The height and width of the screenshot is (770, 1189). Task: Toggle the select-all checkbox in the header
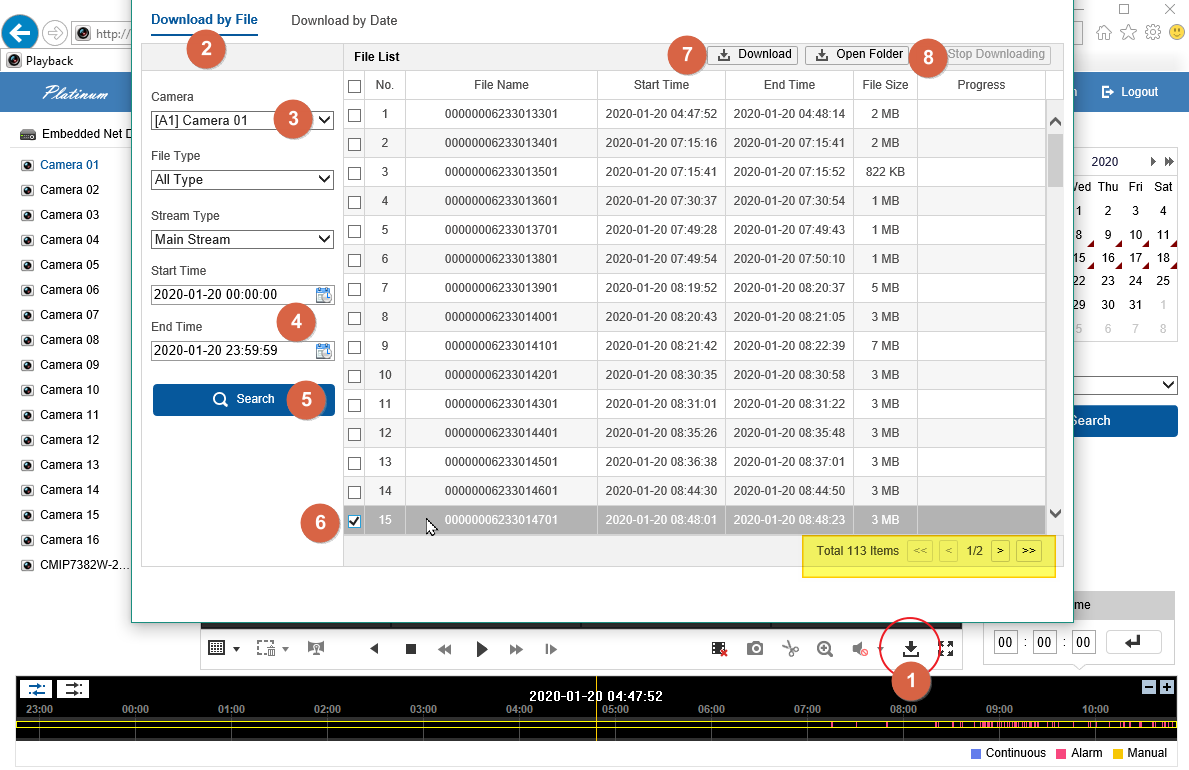354,86
